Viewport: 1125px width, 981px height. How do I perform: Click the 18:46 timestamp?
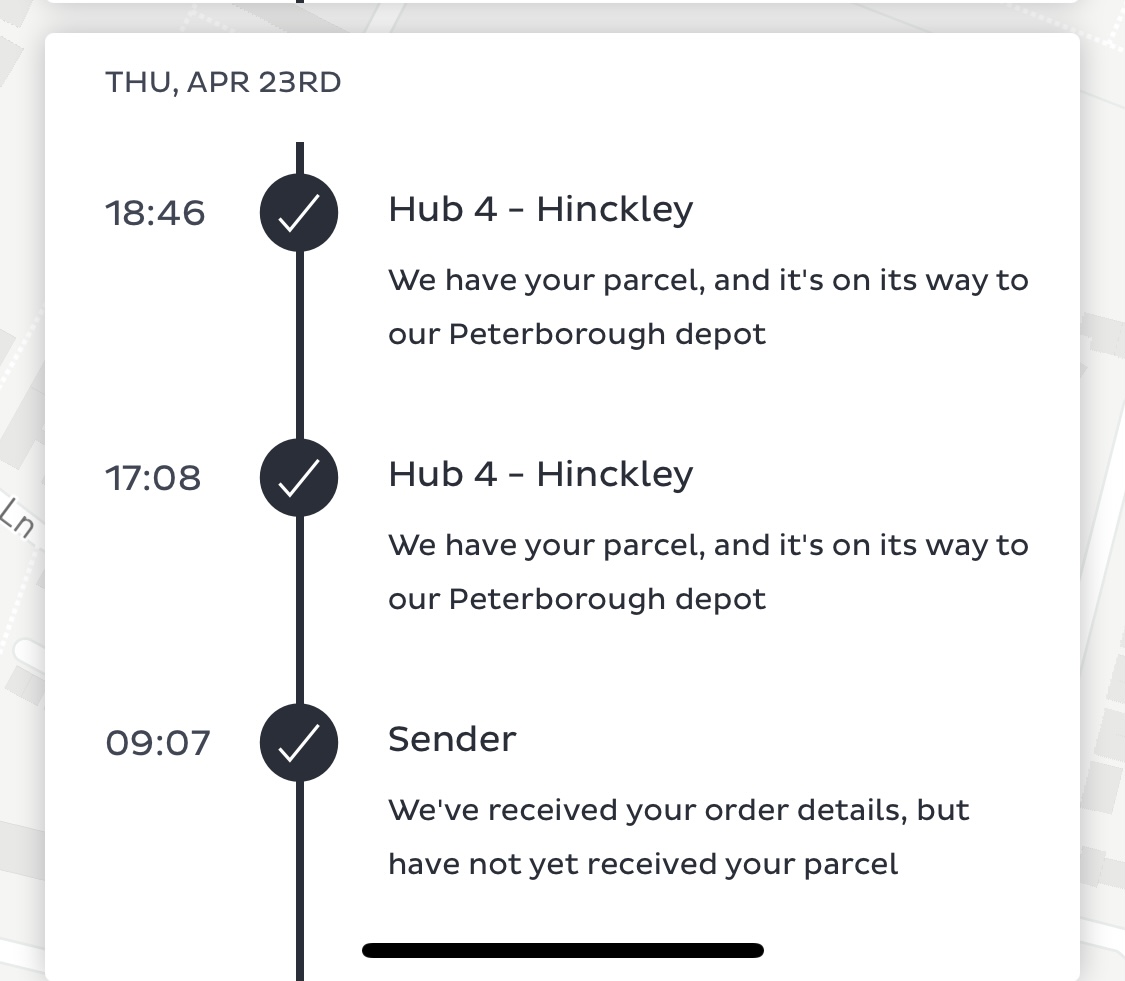tap(156, 213)
